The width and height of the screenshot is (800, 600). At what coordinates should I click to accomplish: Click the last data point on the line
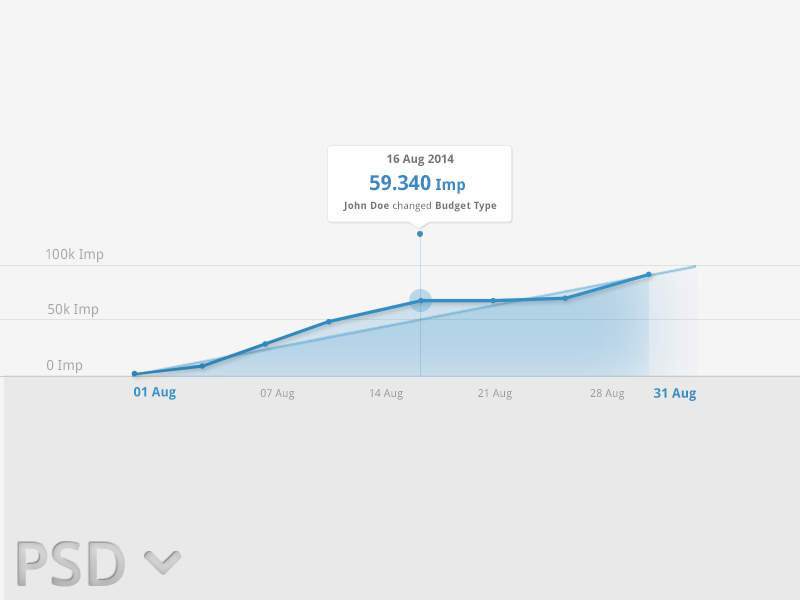pyautogui.click(x=649, y=274)
